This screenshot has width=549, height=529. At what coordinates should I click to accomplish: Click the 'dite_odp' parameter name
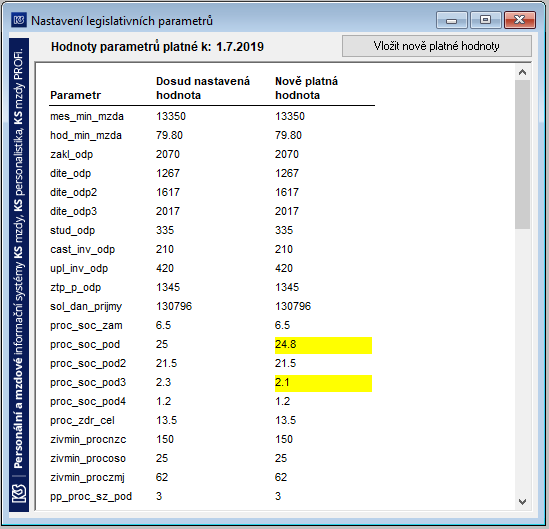click(70, 174)
